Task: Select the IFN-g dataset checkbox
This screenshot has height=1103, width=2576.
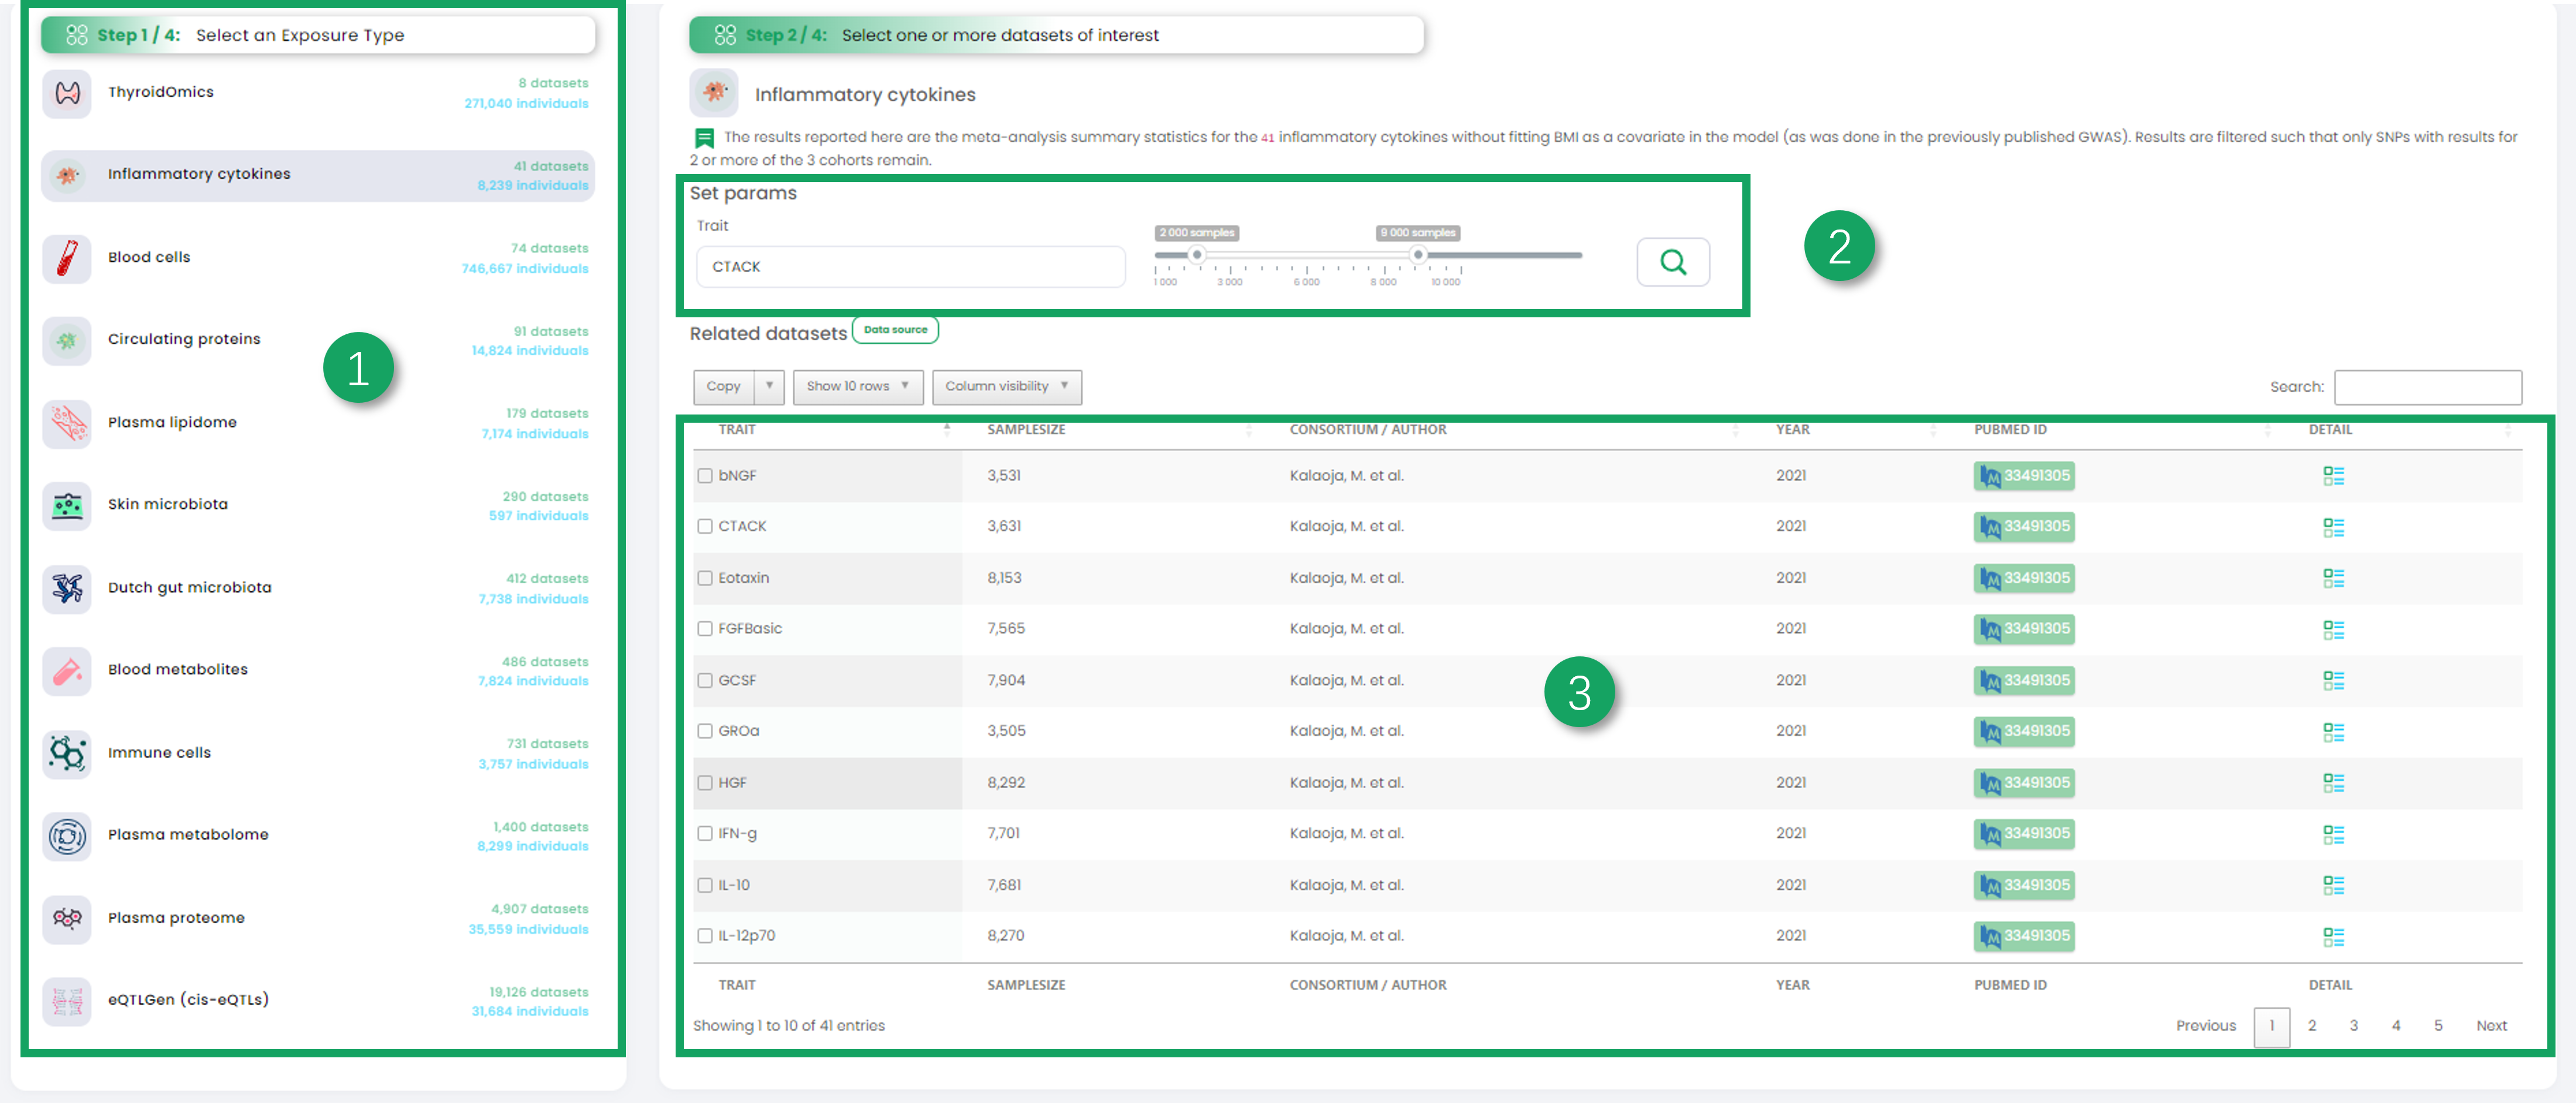Action: coord(704,834)
